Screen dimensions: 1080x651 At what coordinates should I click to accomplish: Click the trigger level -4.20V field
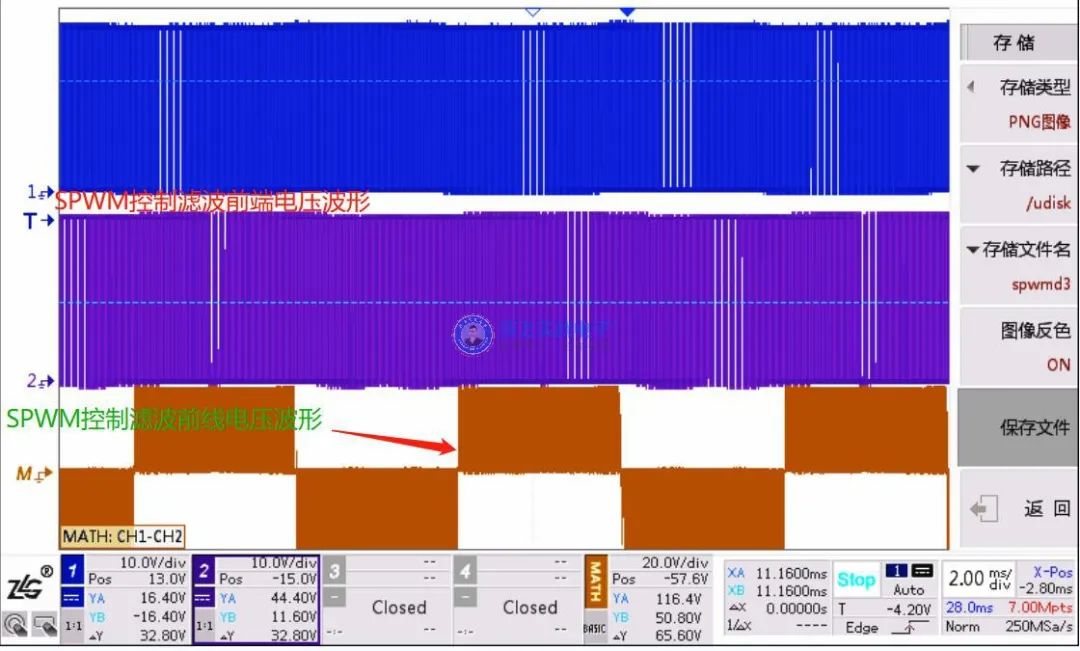pyautogui.click(x=908, y=610)
